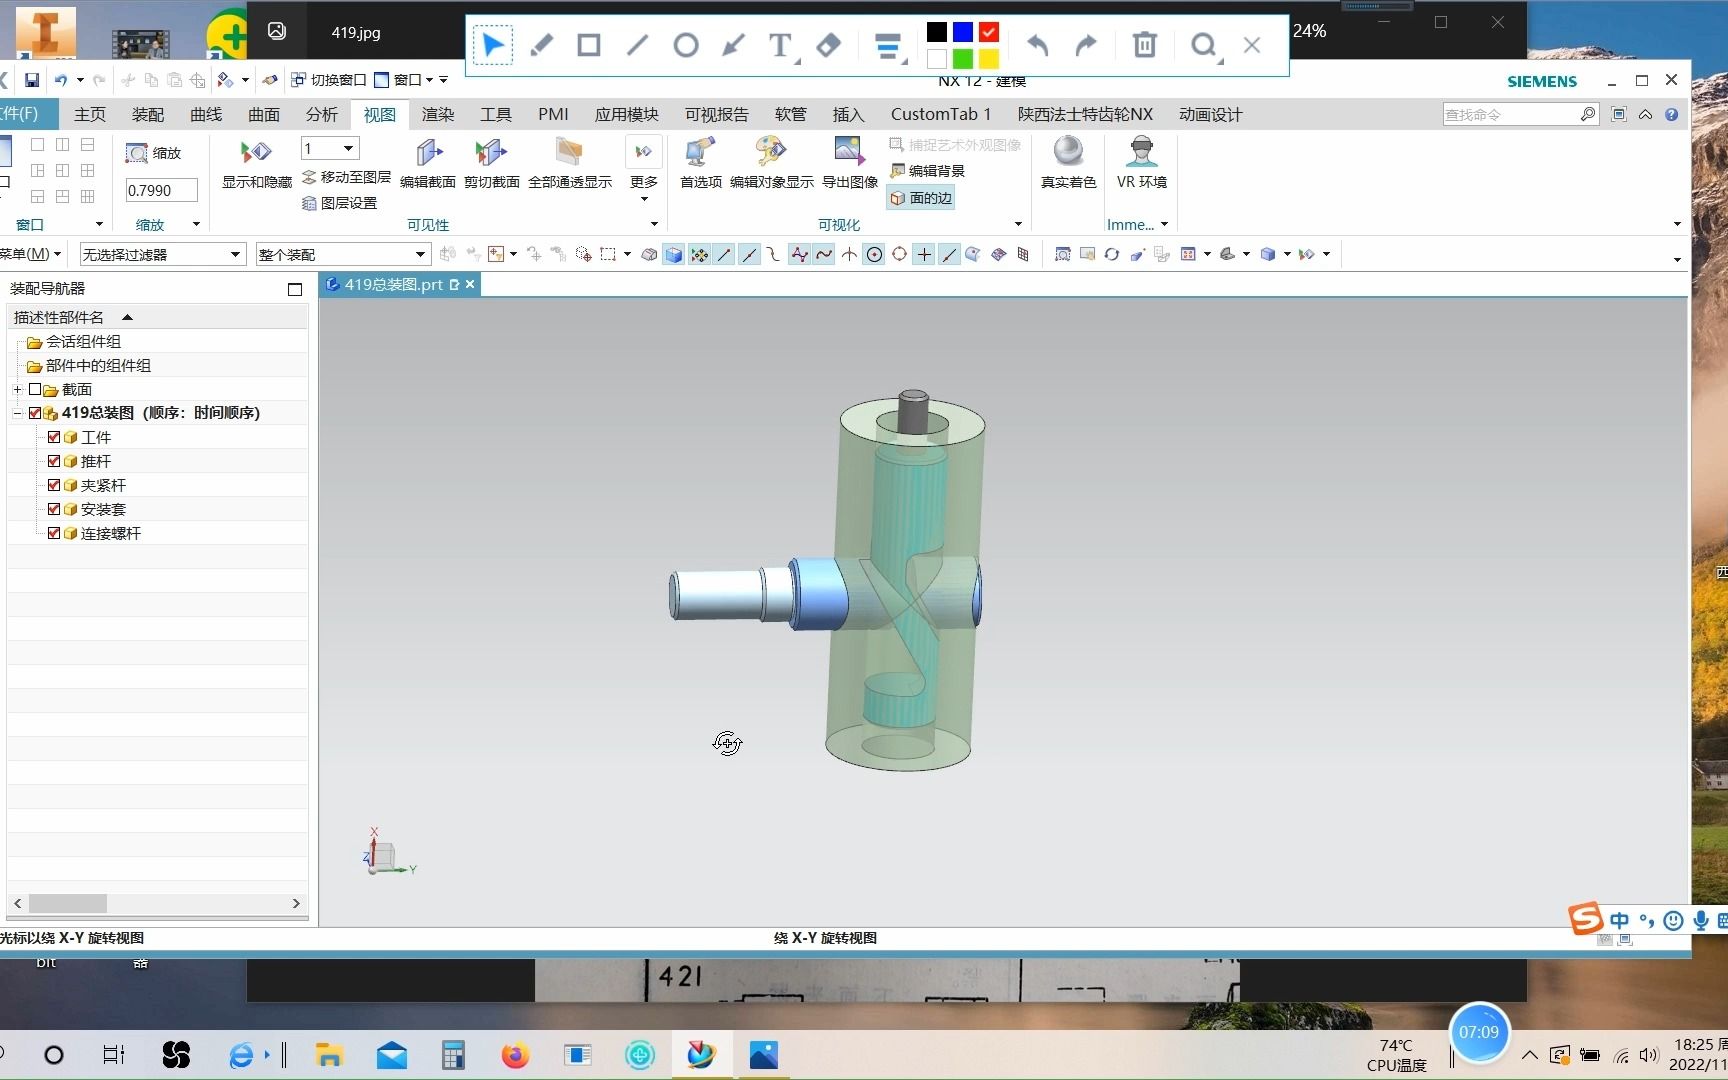
Task: Click See-Thru All (全部通透显示) icon
Action: (x=570, y=163)
